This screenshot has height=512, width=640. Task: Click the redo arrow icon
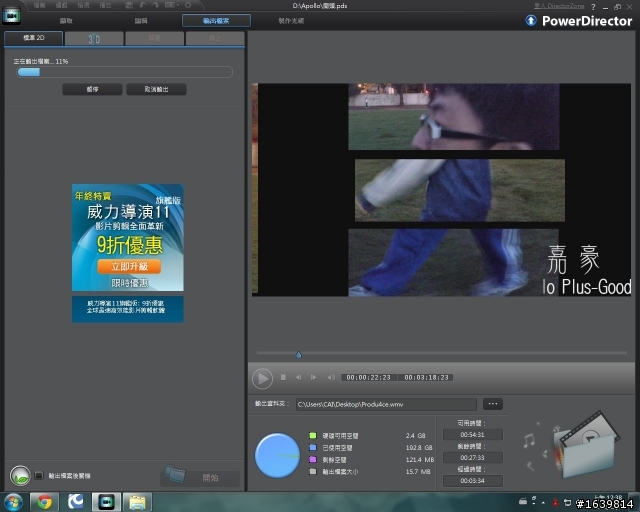pyautogui.click(x=156, y=5)
